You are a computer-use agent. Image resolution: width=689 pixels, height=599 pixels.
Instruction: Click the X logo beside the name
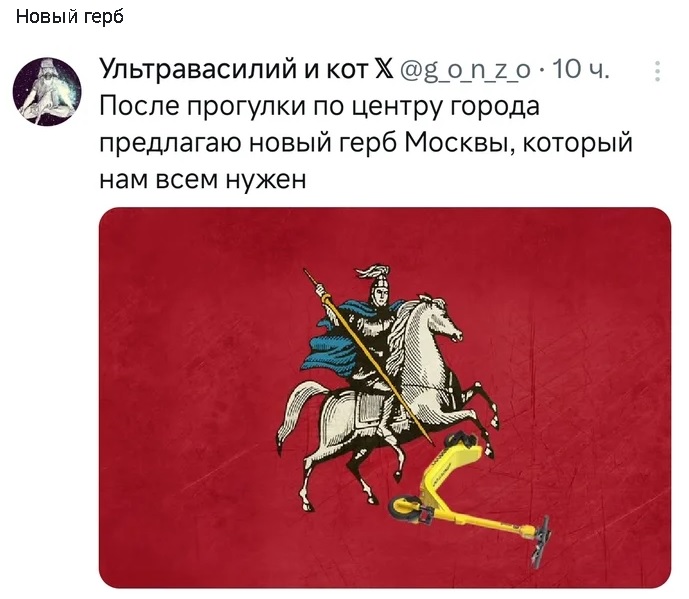pyautogui.click(x=382, y=70)
